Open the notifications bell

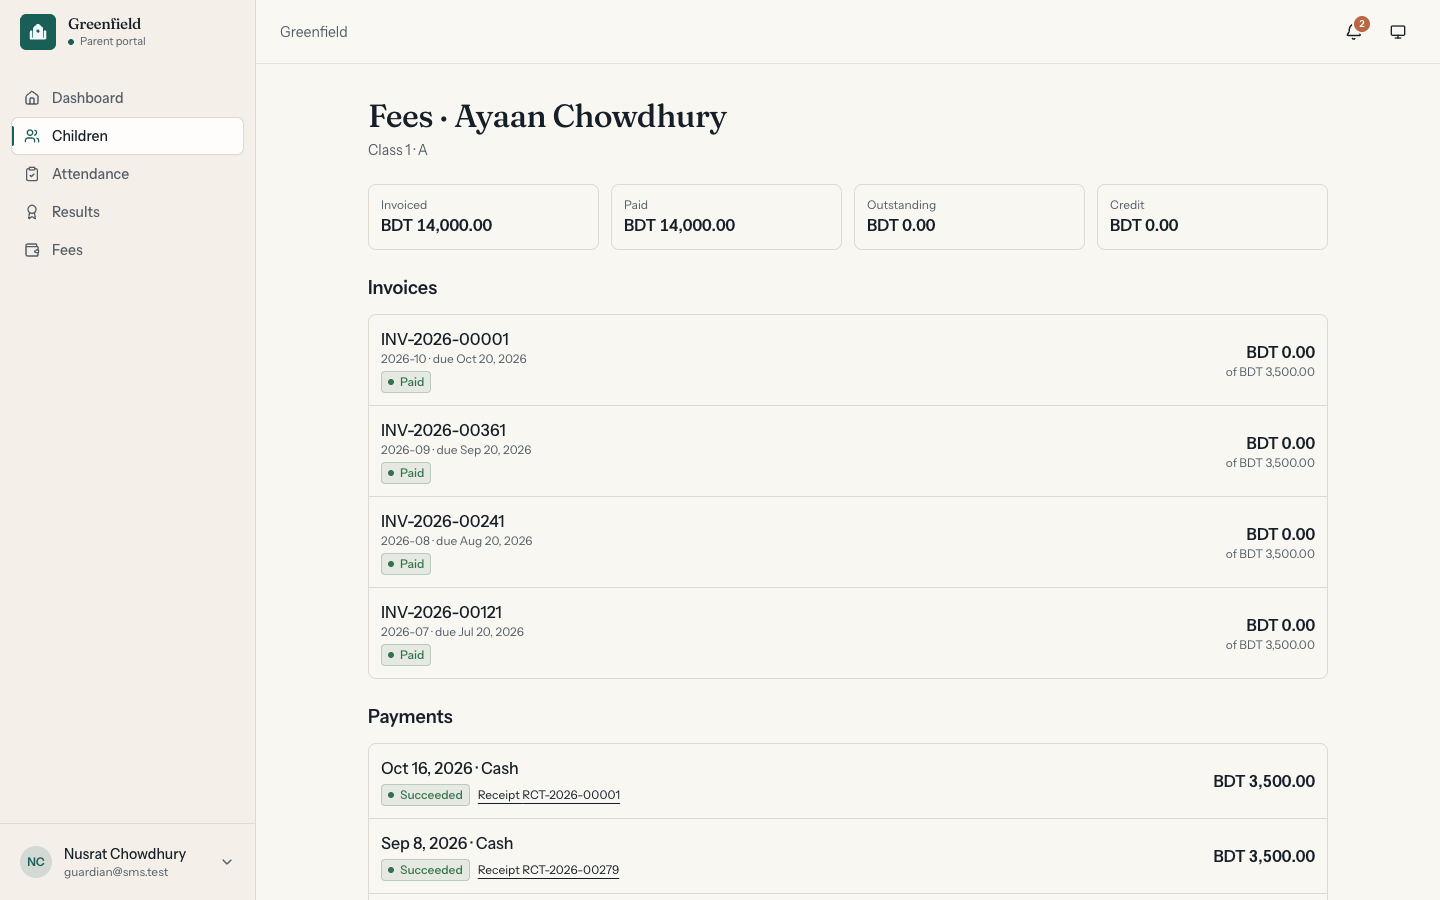1354,32
